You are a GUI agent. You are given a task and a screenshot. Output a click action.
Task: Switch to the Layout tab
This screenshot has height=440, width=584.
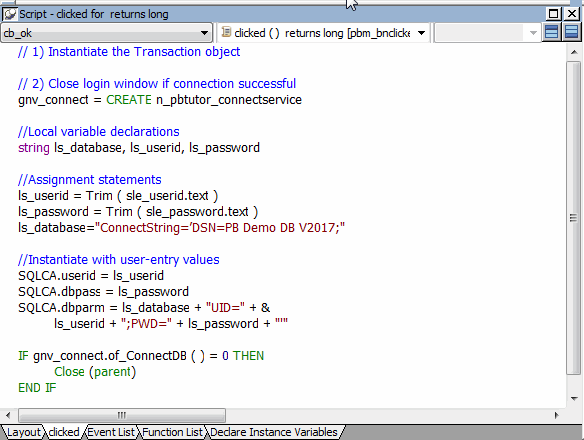(x=23, y=432)
